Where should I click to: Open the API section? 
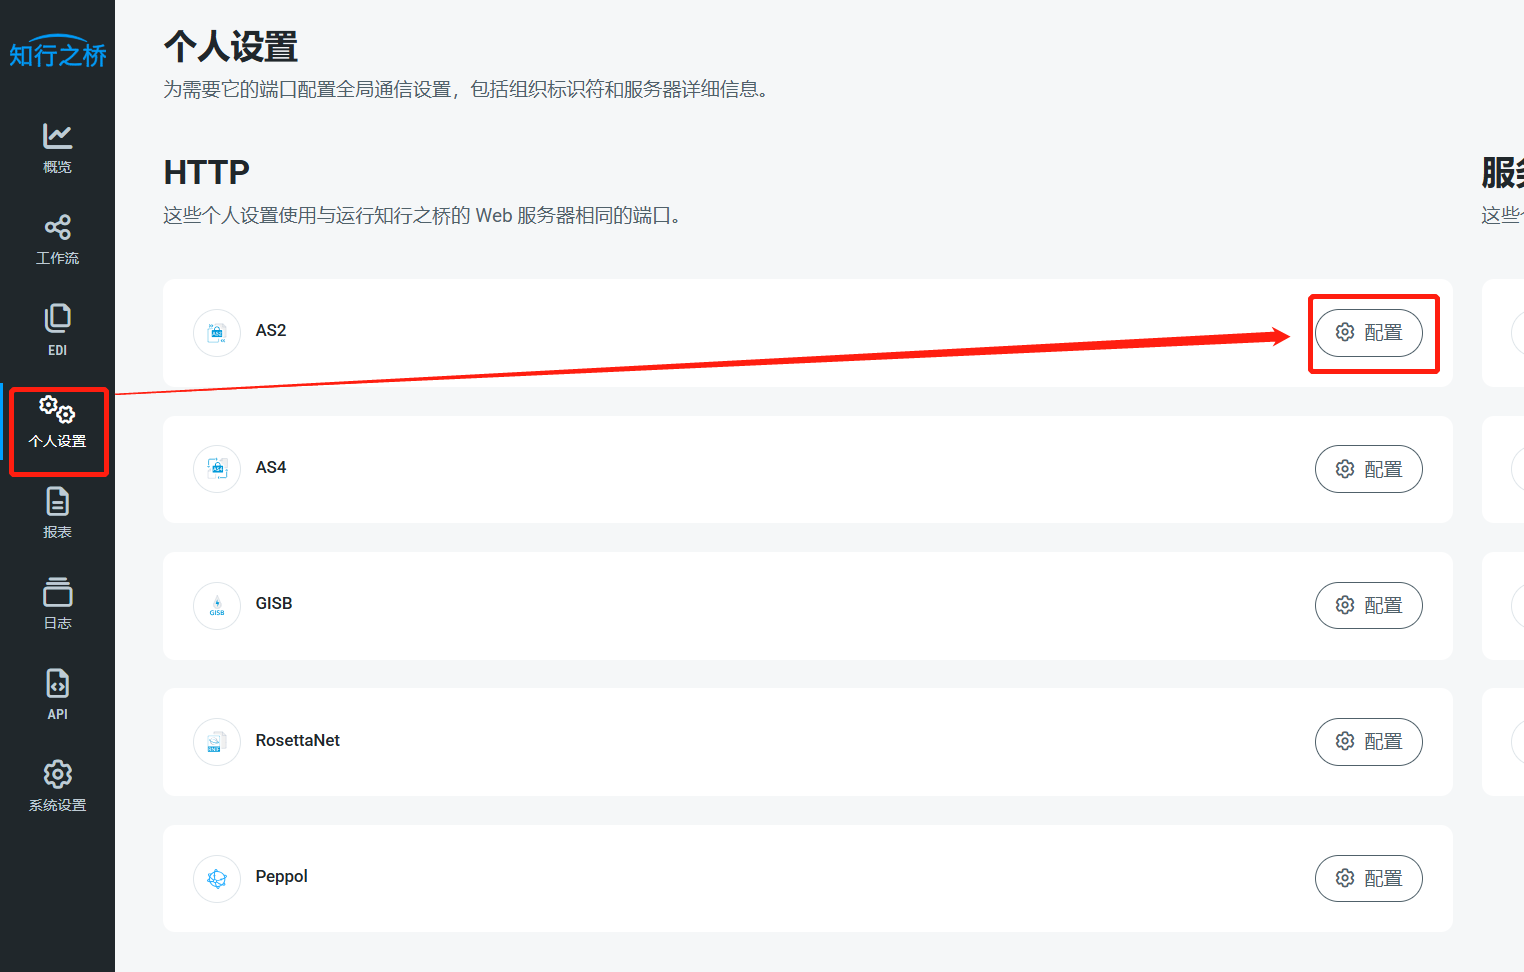coord(57,694)
